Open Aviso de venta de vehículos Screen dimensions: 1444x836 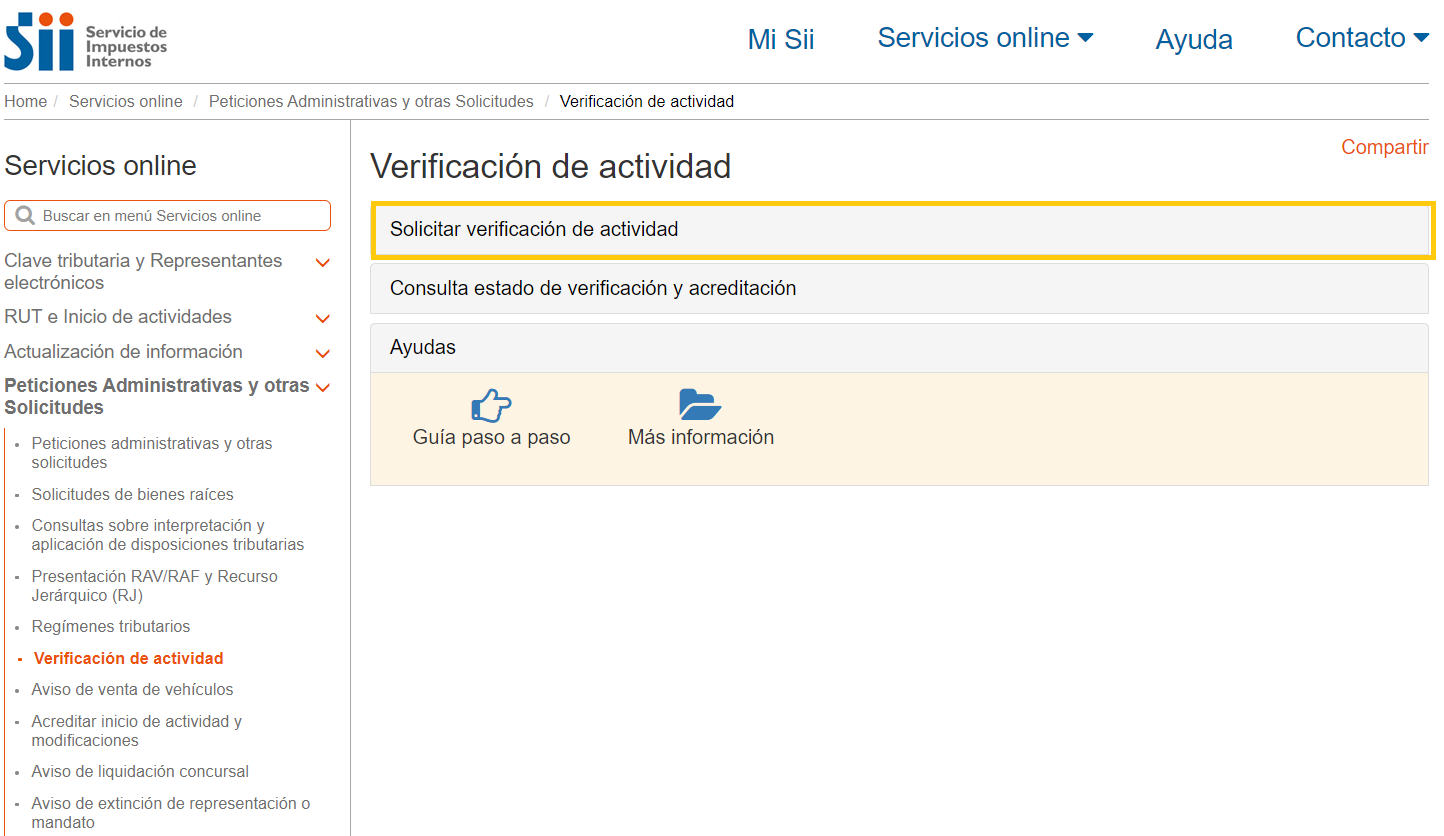(x=132, y=689)
